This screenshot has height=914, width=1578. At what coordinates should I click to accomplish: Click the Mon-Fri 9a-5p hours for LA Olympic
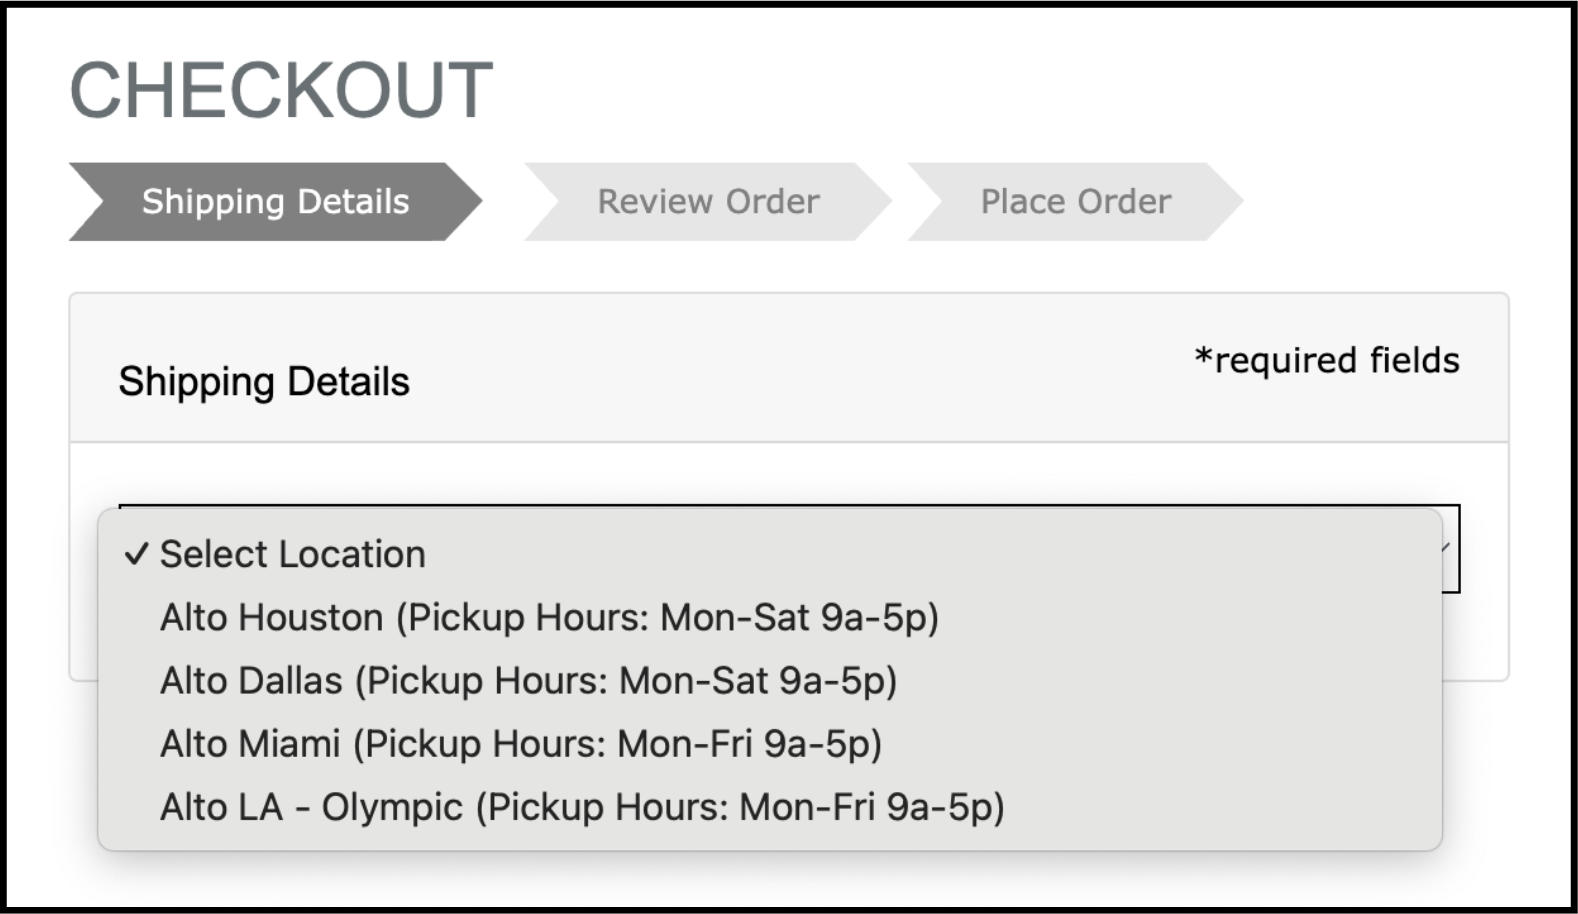coord(871,807)
